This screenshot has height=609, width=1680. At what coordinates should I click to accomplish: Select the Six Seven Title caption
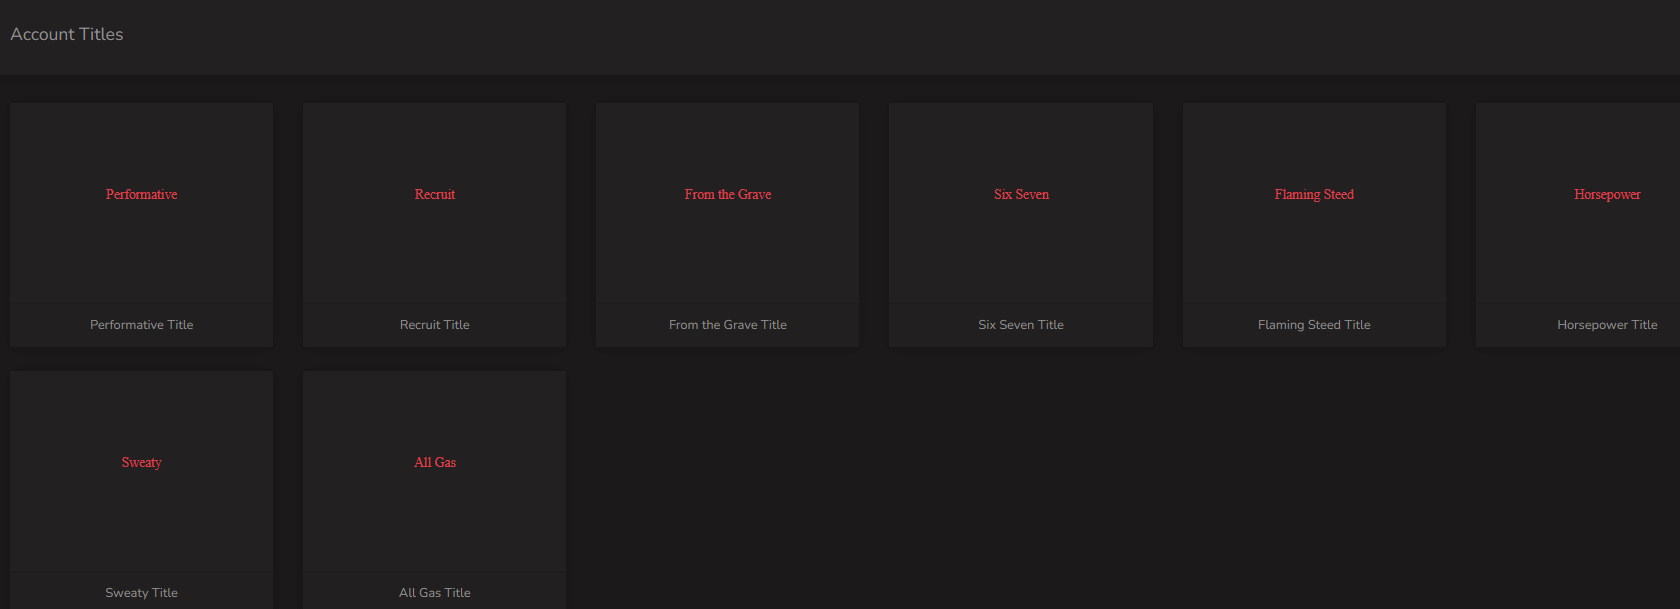(x=1021, y=325)
